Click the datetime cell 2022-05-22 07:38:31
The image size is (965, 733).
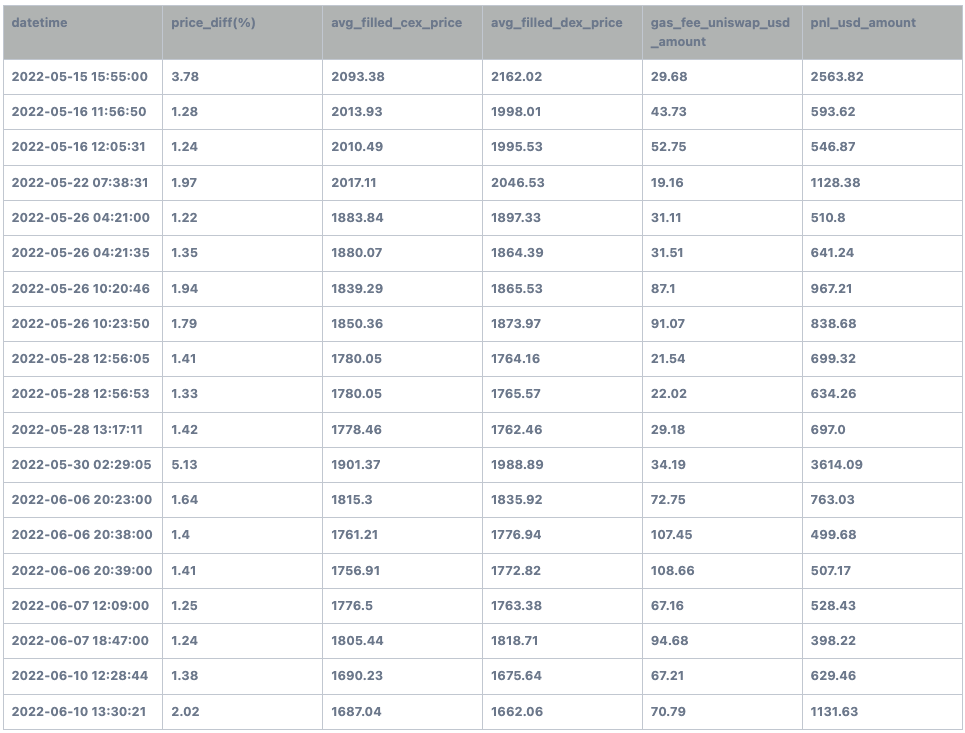tap(80, 182)
